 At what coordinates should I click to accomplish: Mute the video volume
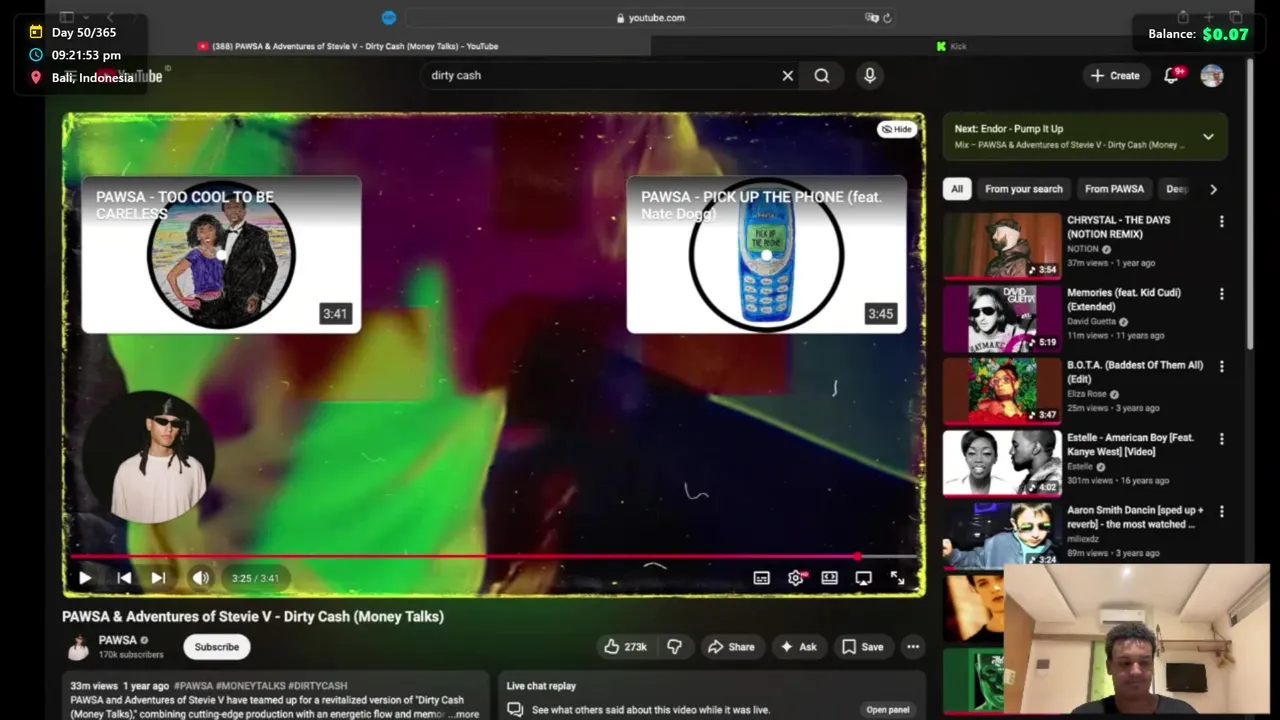point(201,578)
